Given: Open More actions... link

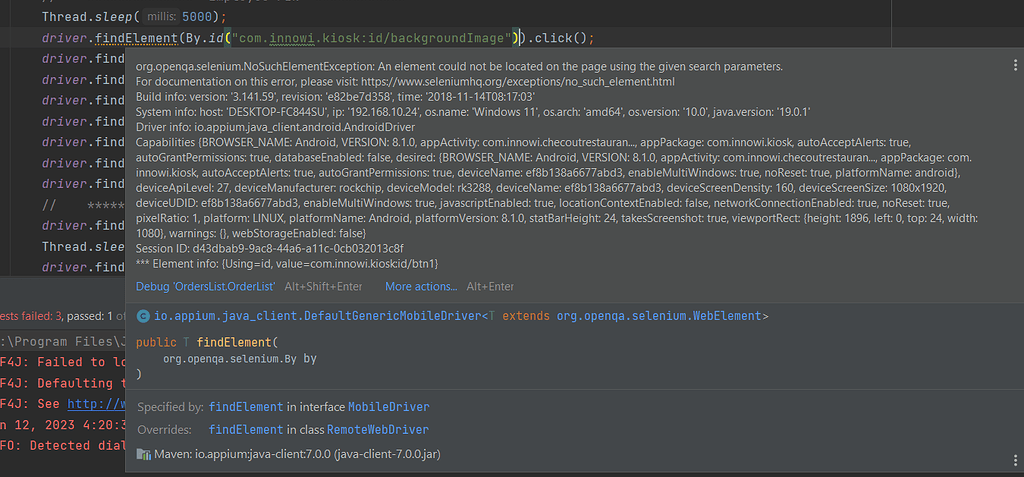Looking at the screenshot, I should coord(420,286).
